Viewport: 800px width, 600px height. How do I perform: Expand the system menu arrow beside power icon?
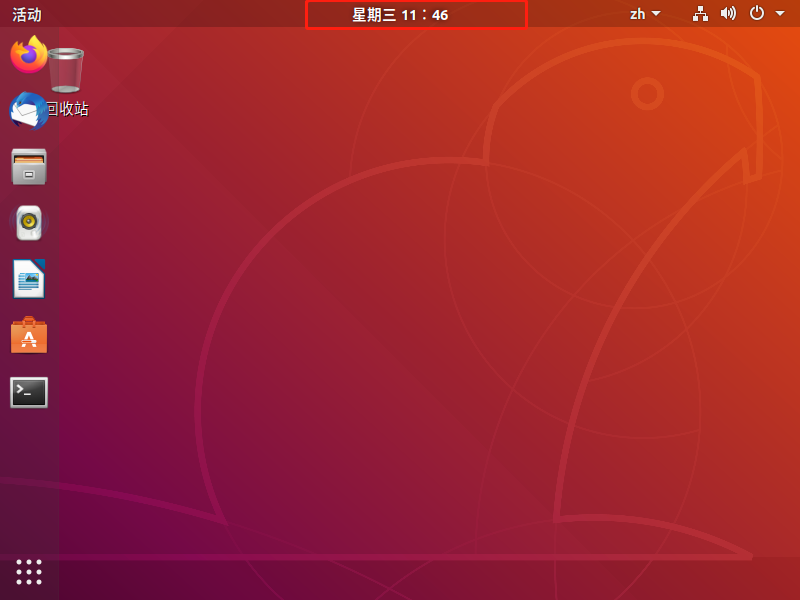coord(780,14)
